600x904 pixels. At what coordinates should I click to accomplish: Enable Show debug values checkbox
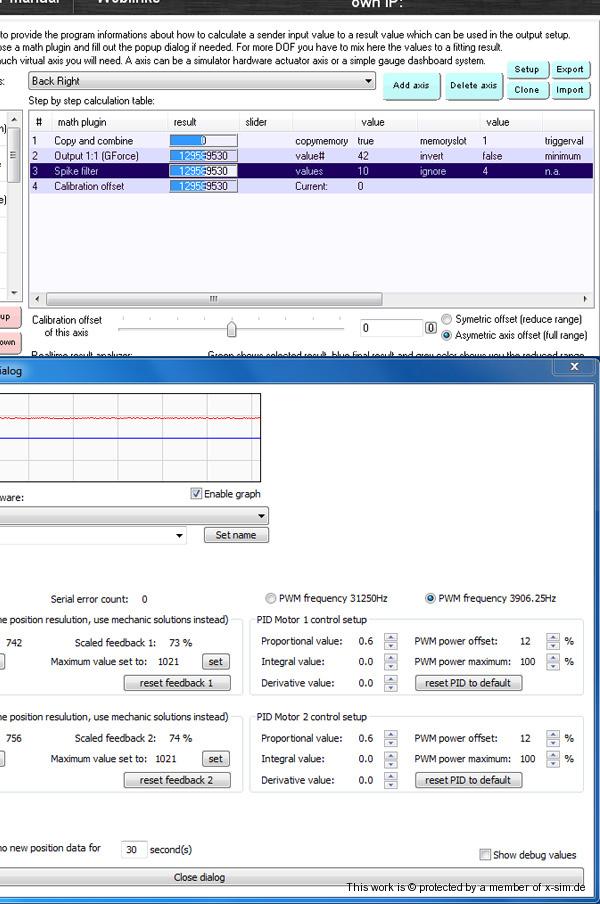coord(485,855)
